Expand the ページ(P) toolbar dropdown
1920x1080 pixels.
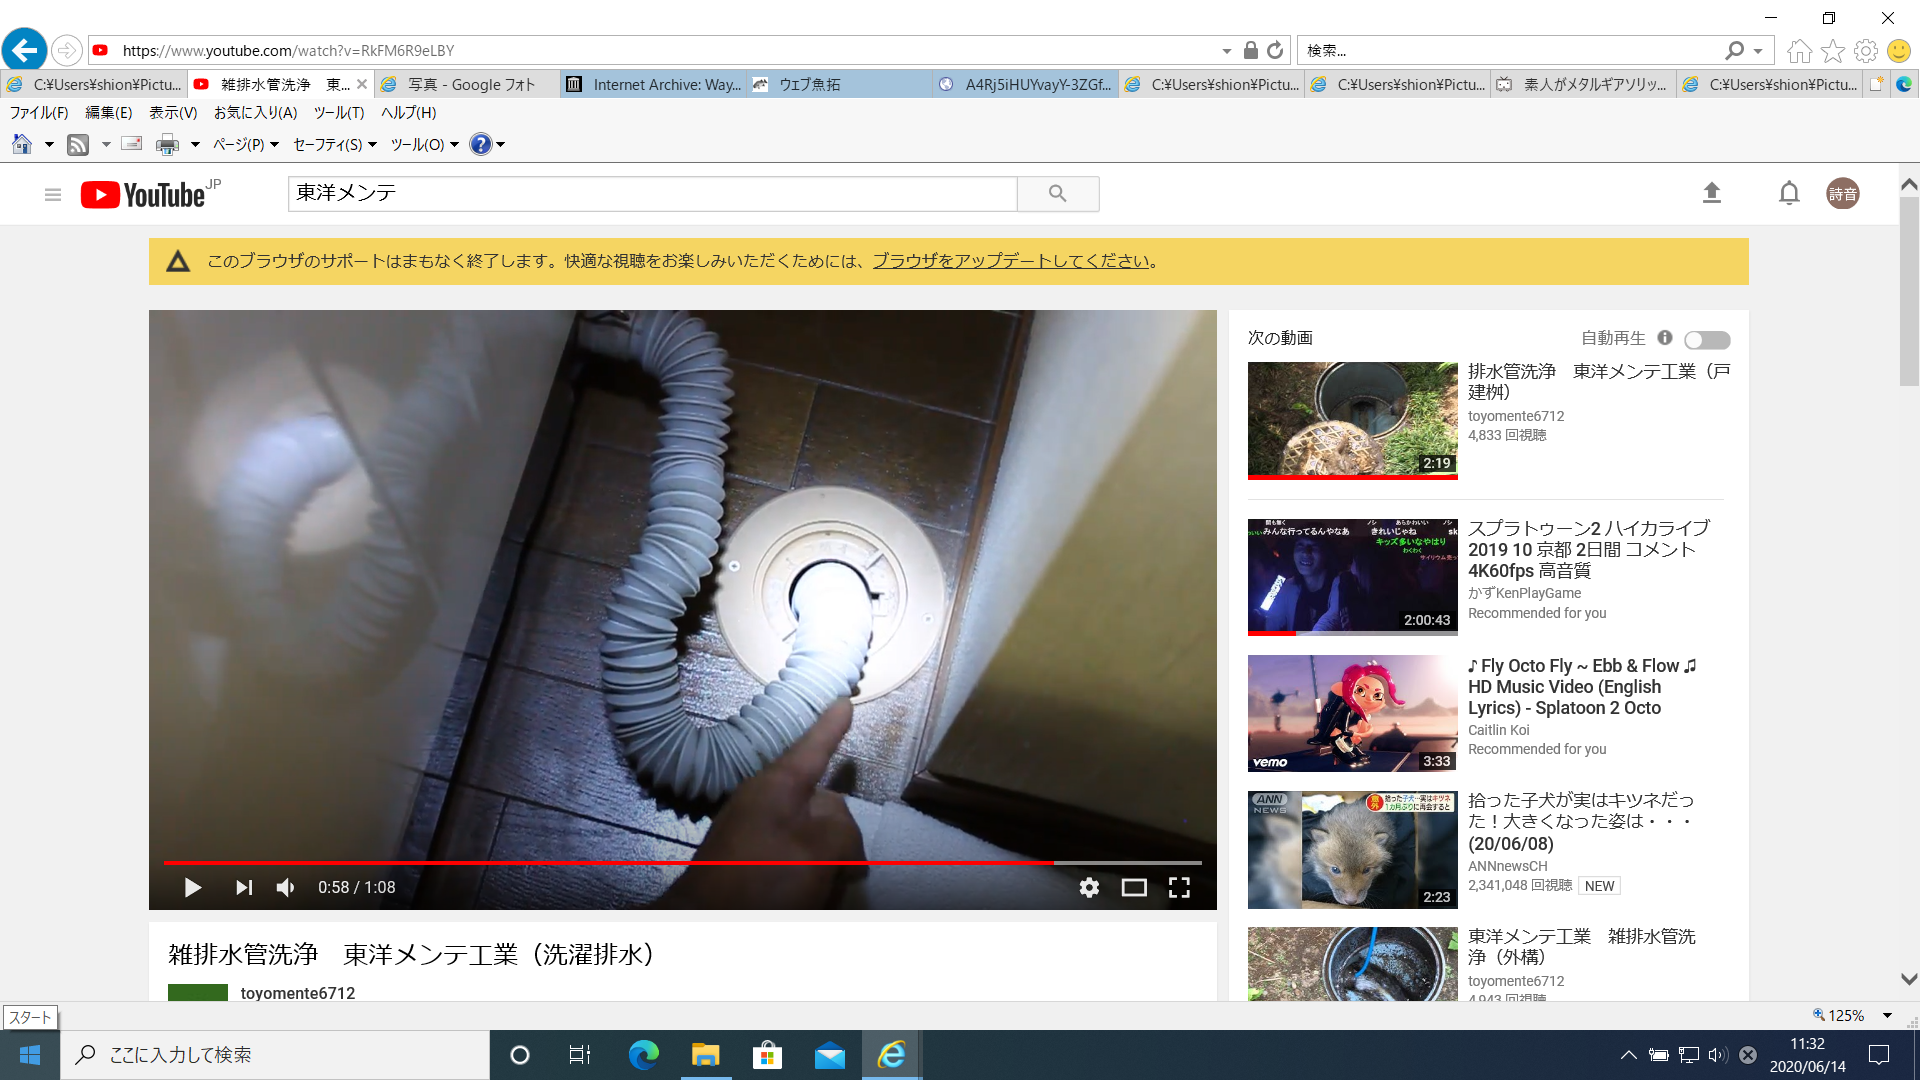point(245,145)
